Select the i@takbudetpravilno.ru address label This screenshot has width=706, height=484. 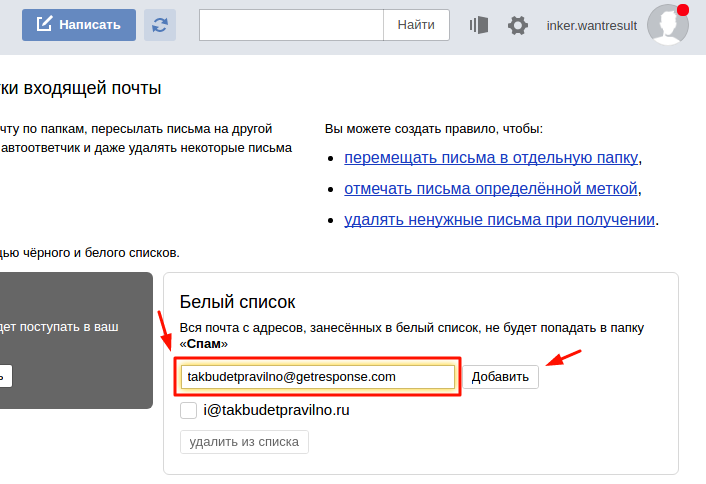click(x=276, y=410)
